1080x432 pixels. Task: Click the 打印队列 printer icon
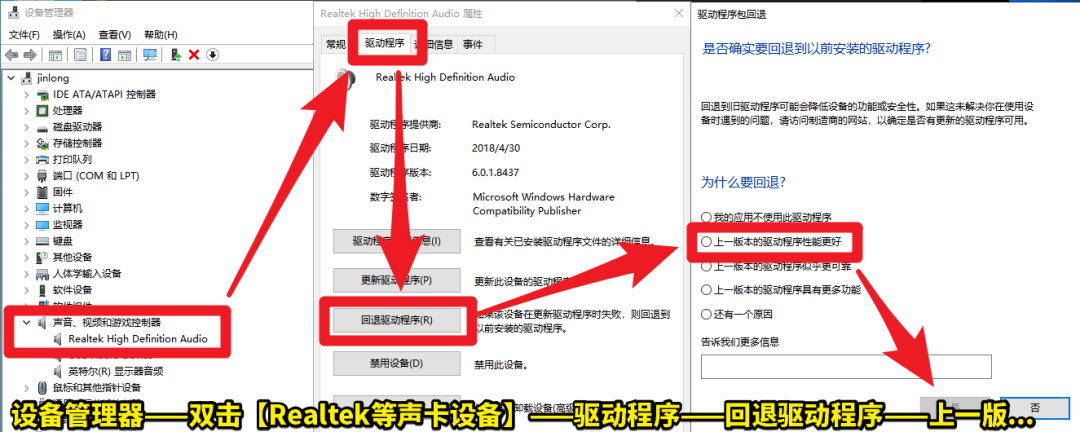click(x=42, y=160)
